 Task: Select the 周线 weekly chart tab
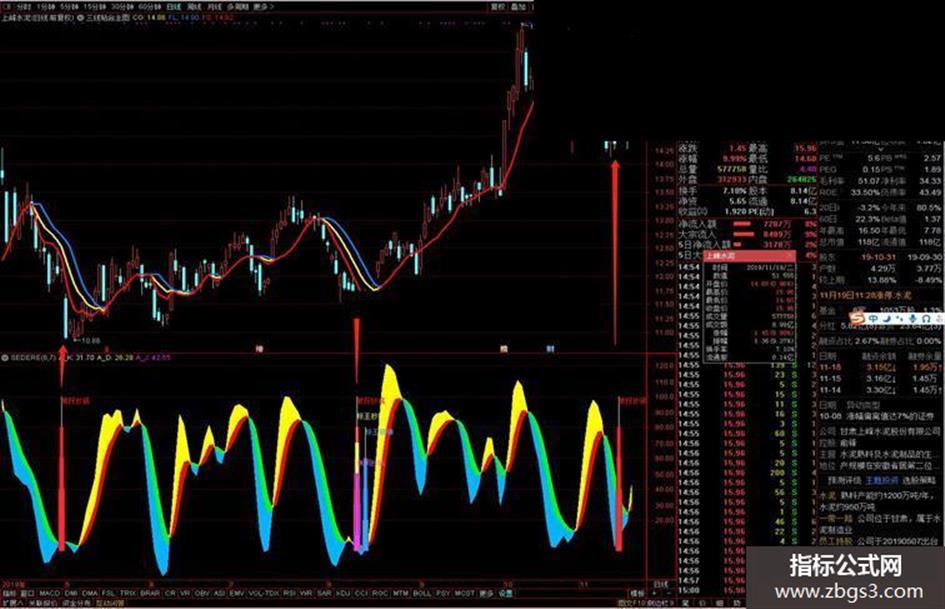[195, 7]
